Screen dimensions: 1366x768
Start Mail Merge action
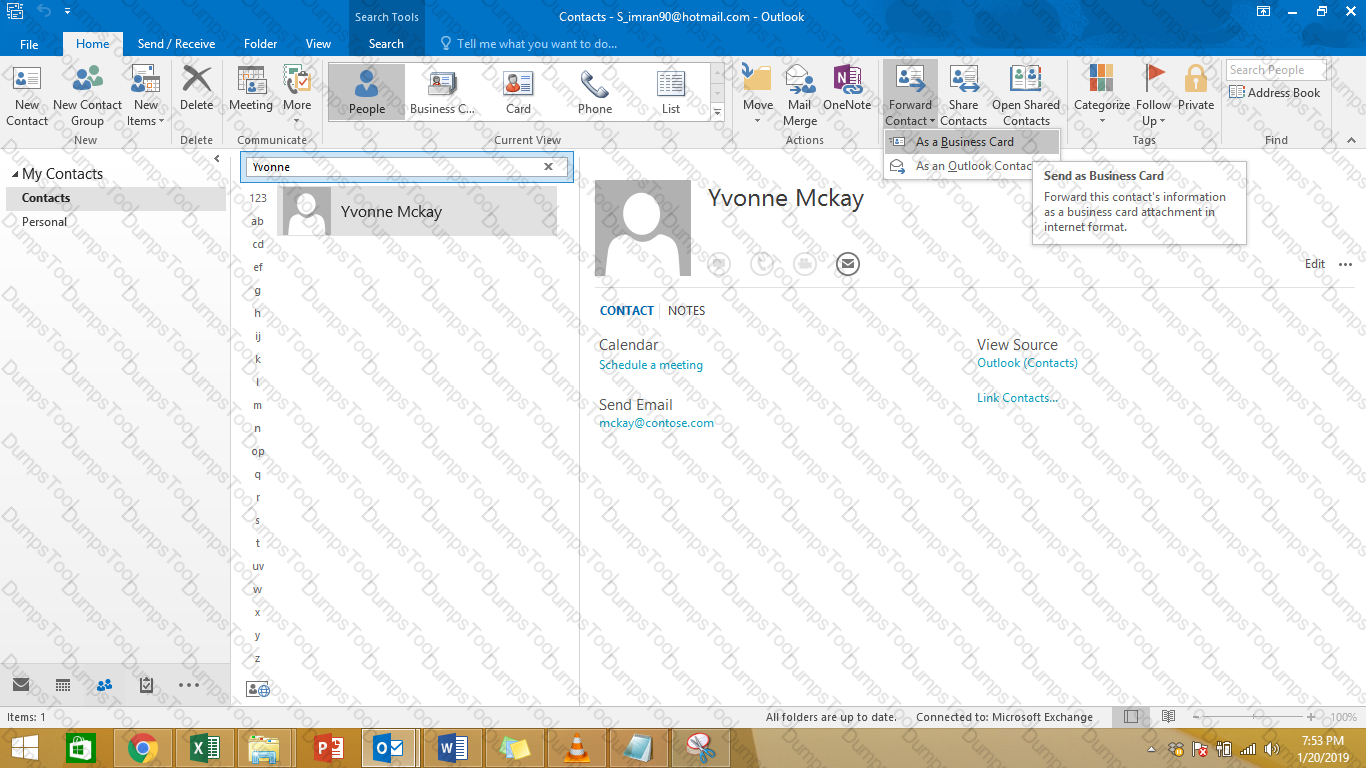coord(799,96)
